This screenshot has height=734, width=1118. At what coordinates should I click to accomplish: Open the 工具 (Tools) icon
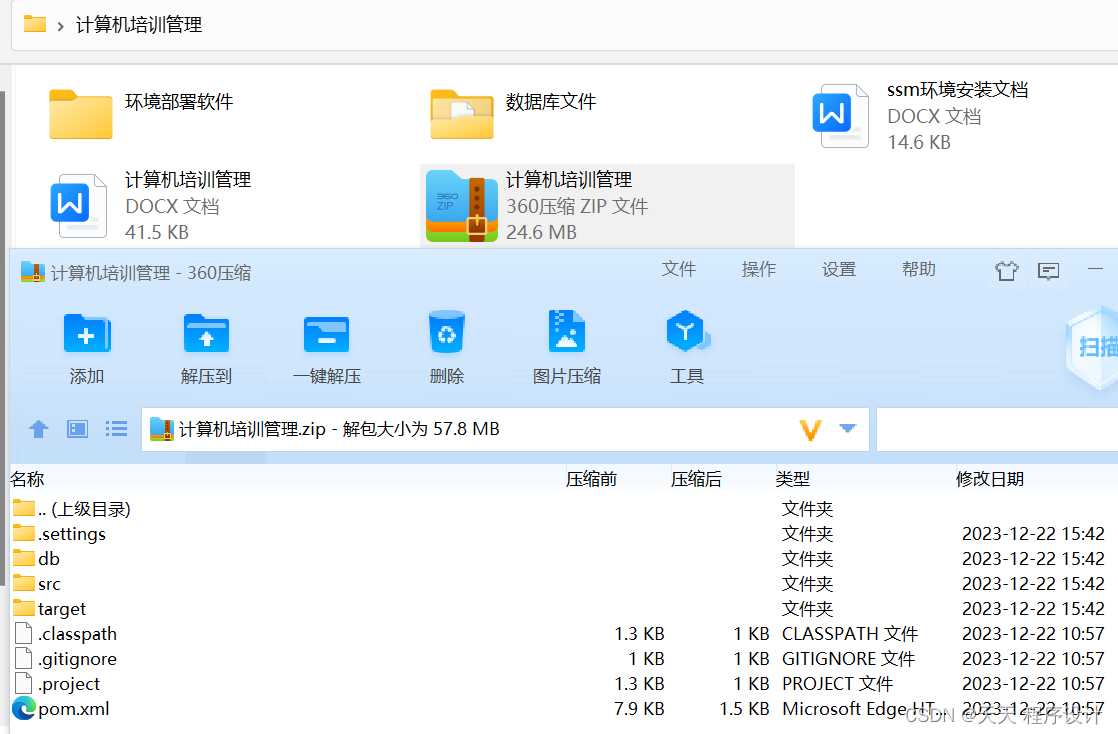[x=687, y=331]
